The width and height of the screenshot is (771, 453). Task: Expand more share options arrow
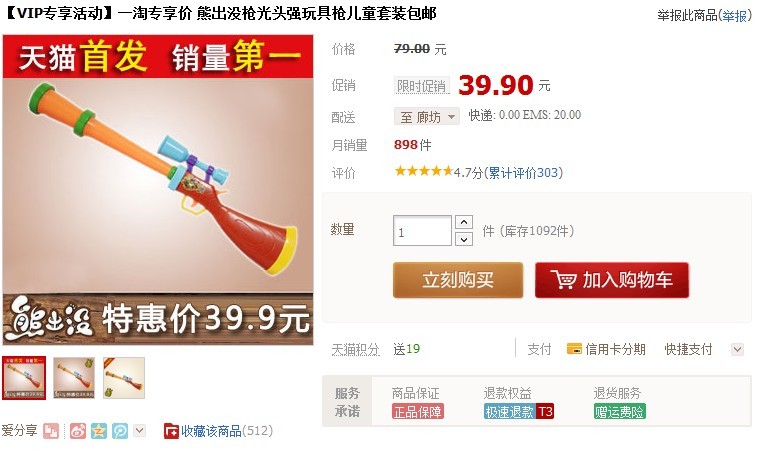(x=140, y=430)
